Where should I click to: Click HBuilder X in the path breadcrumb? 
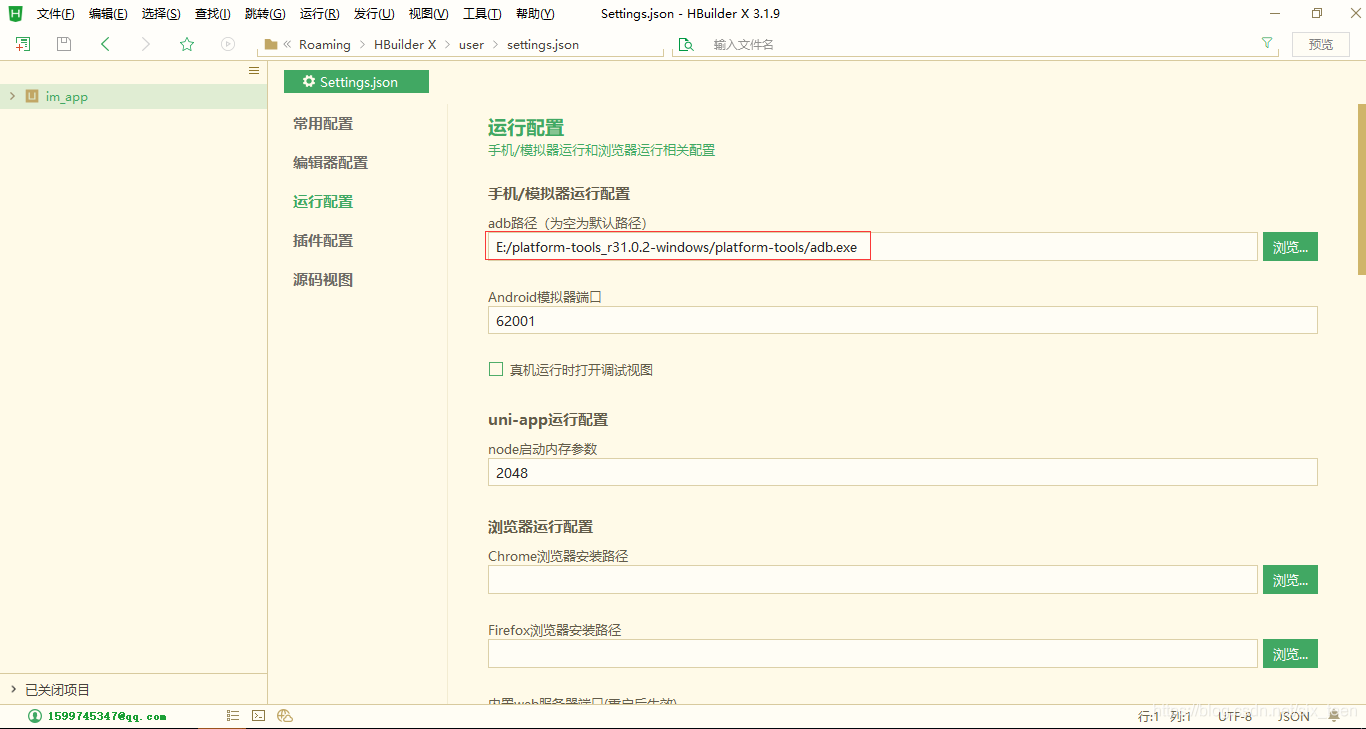tap(405, 44)
